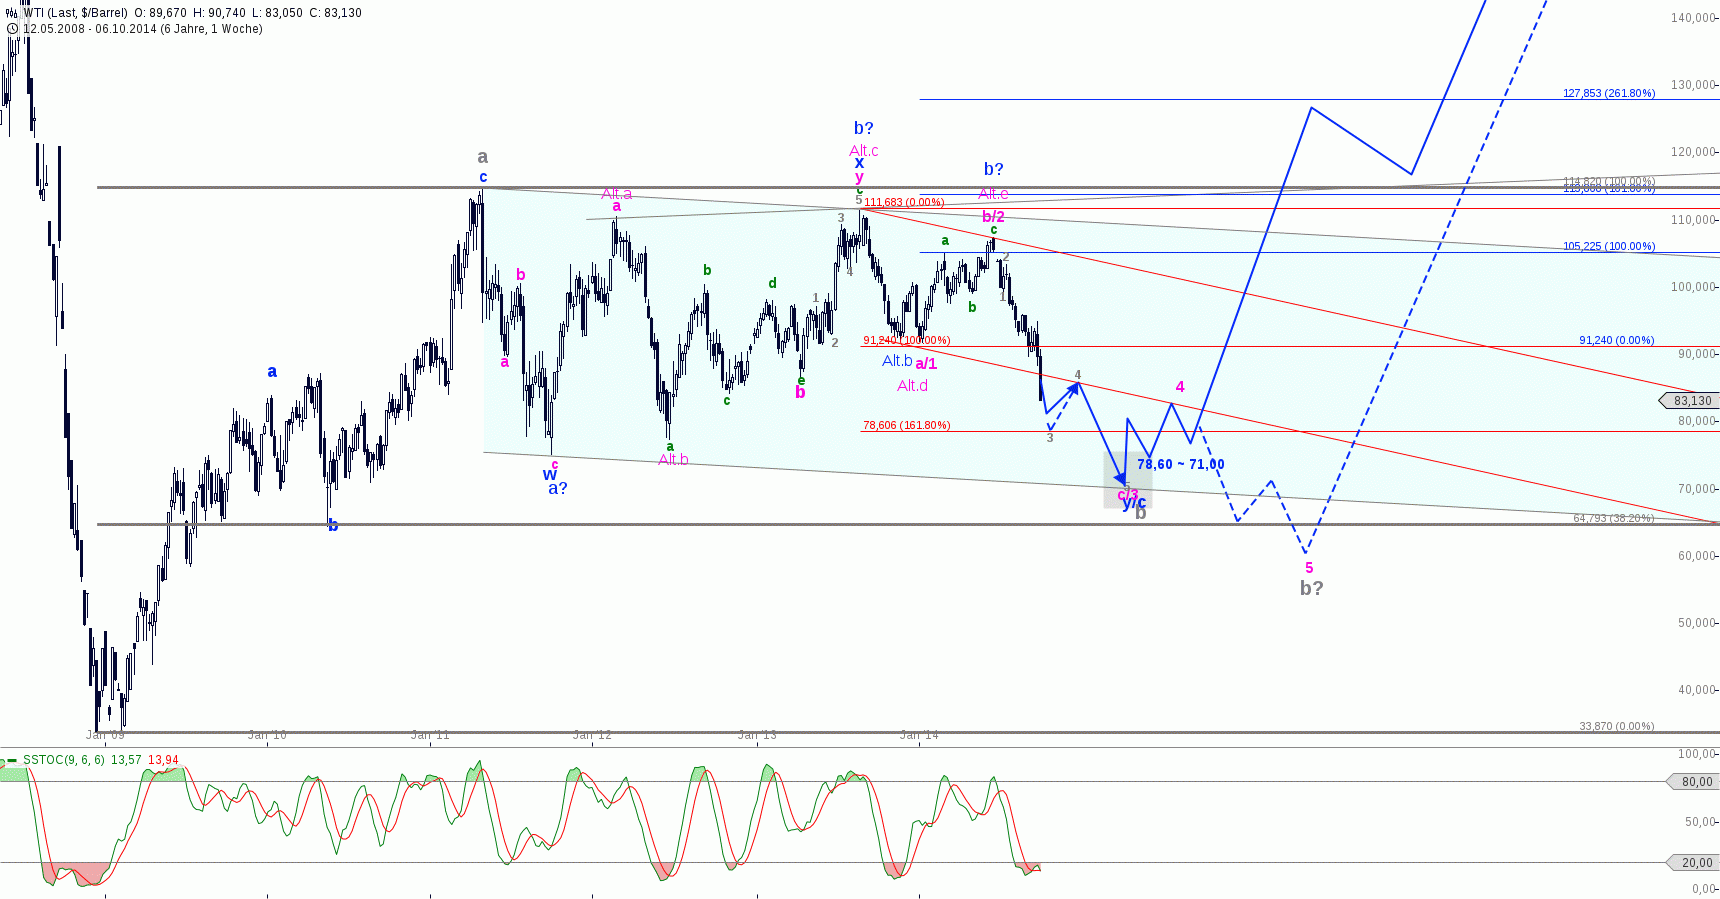The width and height of the screenshot is (1720, 899).
Task: Click the 105,225 (100.00%) Fibonacci label
Action: point(1608,246)
